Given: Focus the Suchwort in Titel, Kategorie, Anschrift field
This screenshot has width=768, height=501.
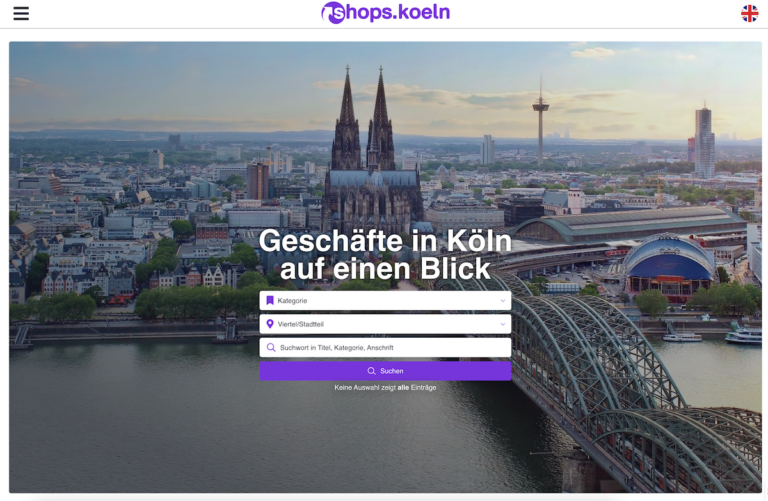Looking at the screenshot, I should click(385, 347).
